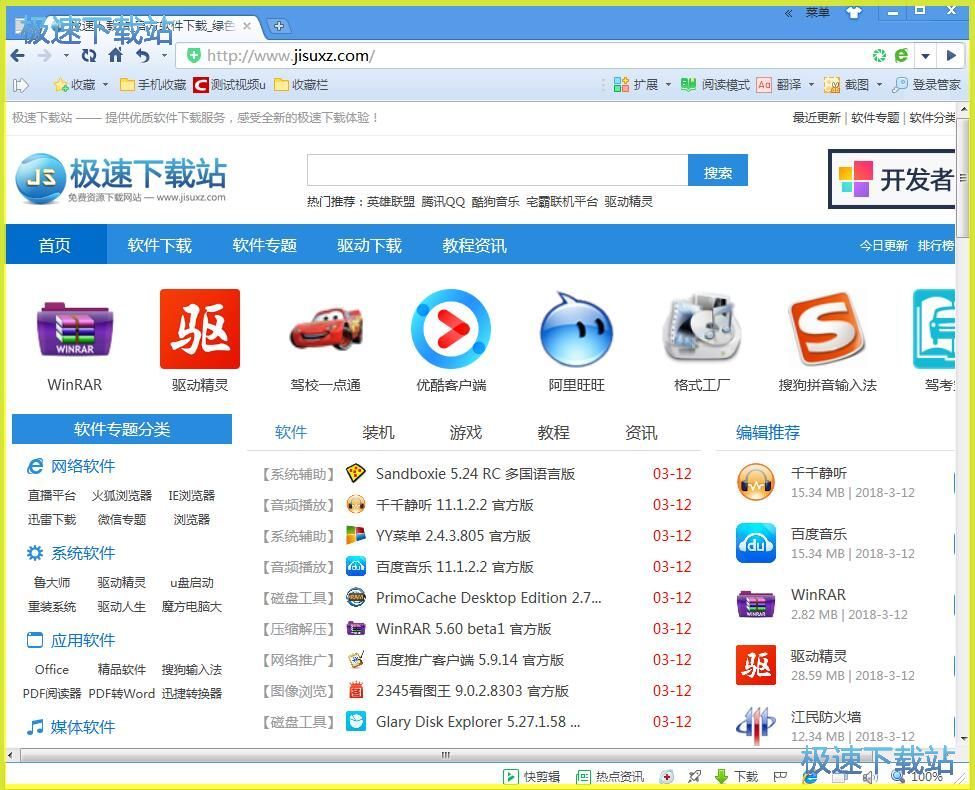Toggle 阅读模式 reading mode
975x790 pixels.
pos(715,85)
